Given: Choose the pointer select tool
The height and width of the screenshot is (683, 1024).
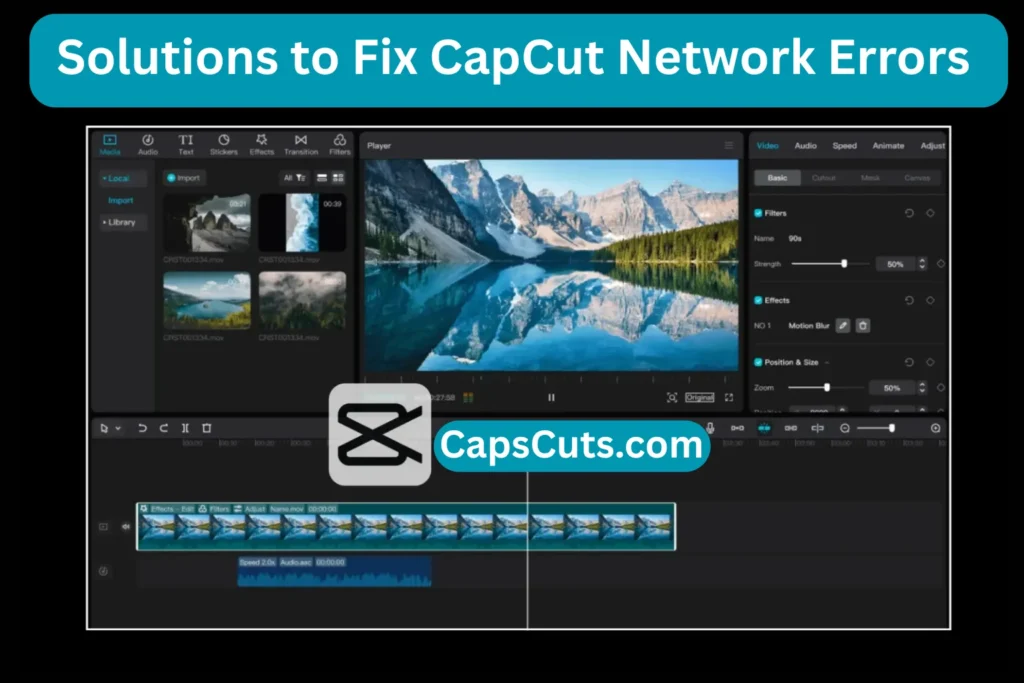Looking at the screenshot, I should click(104, 428).
